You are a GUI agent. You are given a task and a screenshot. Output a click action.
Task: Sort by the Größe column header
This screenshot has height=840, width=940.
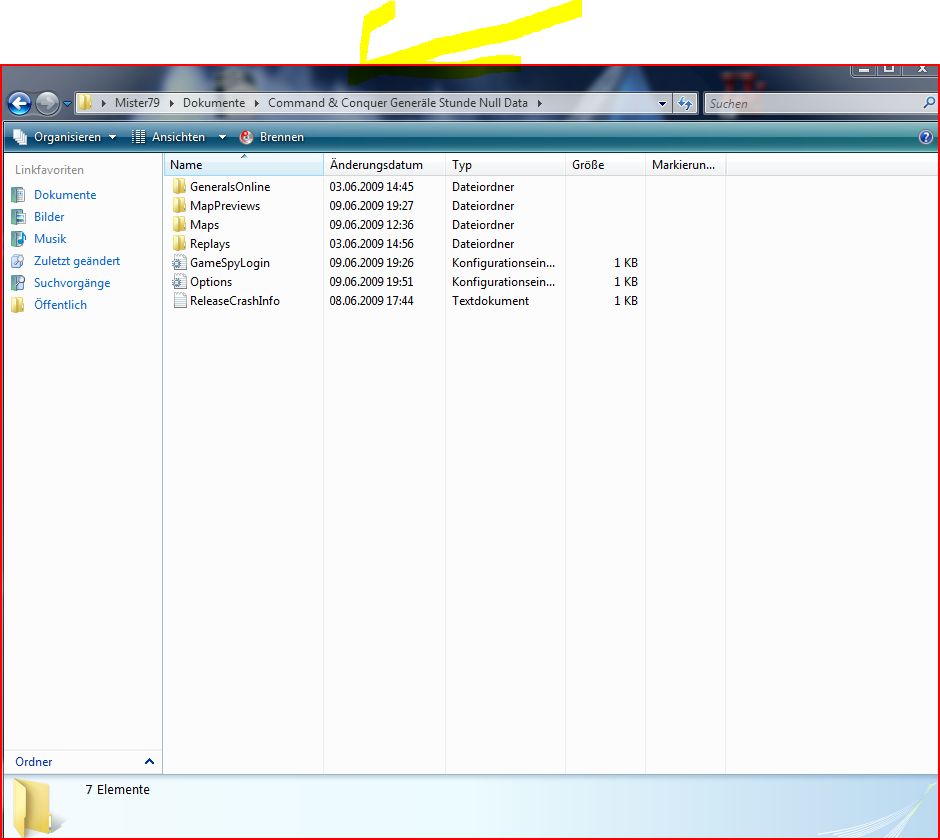pos(605,165)
